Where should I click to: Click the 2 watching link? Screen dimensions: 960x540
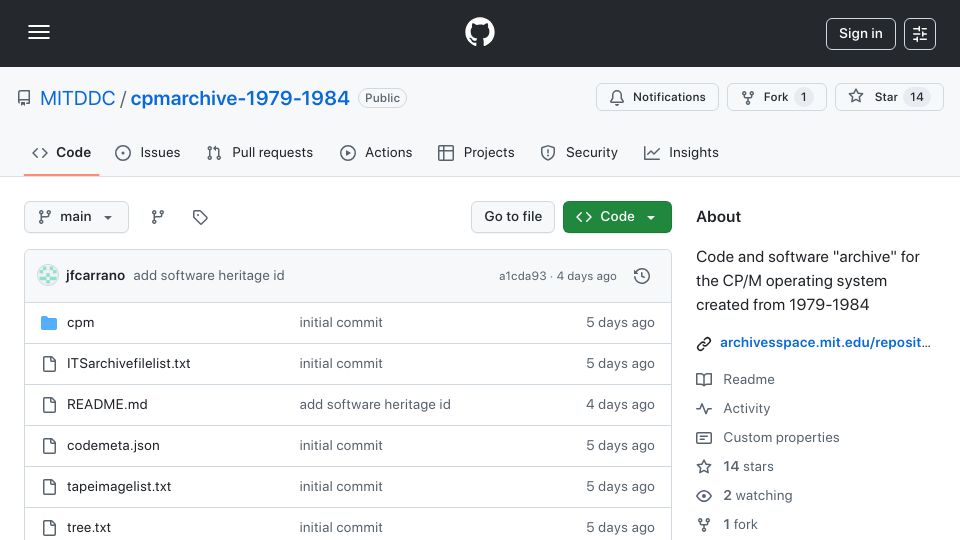pos(758,495)
